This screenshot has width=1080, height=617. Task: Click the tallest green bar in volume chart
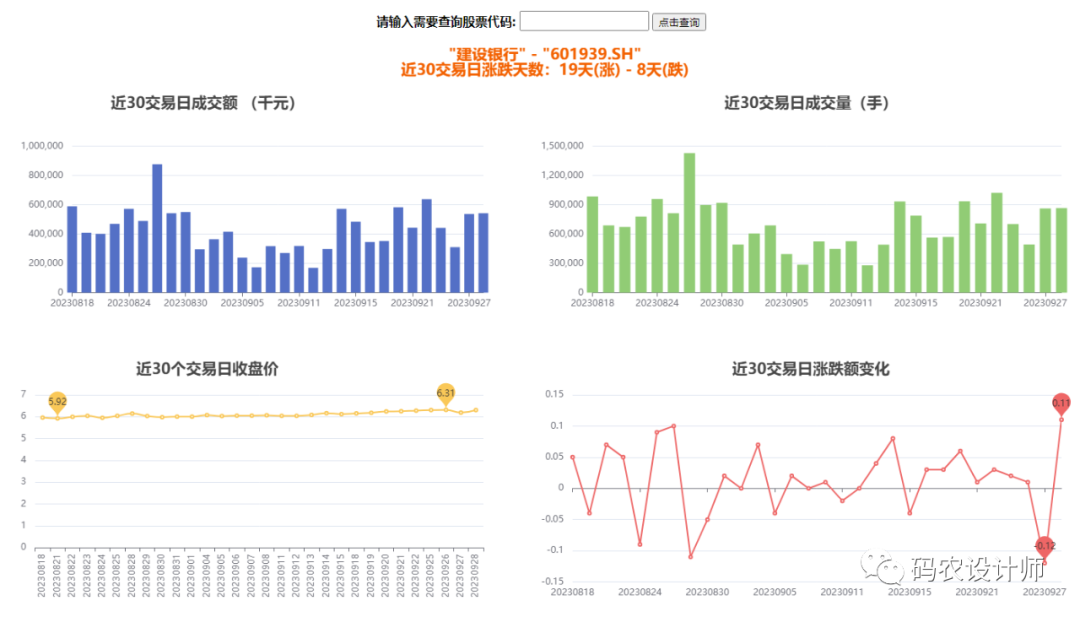(689, 223)
